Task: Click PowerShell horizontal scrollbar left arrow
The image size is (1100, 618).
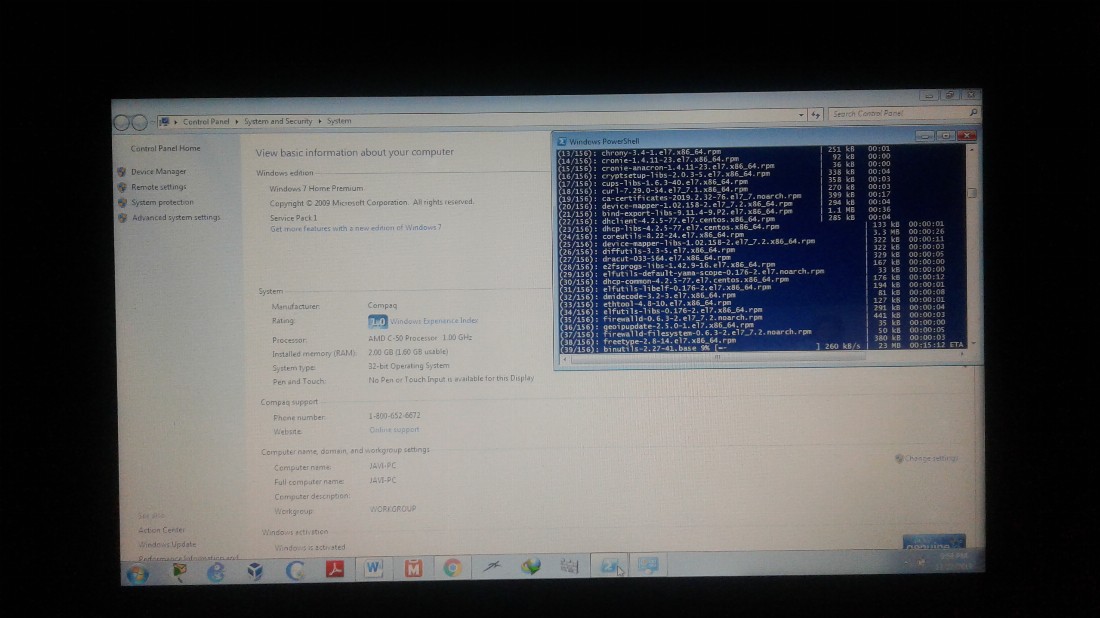Action: pos(565,359)
